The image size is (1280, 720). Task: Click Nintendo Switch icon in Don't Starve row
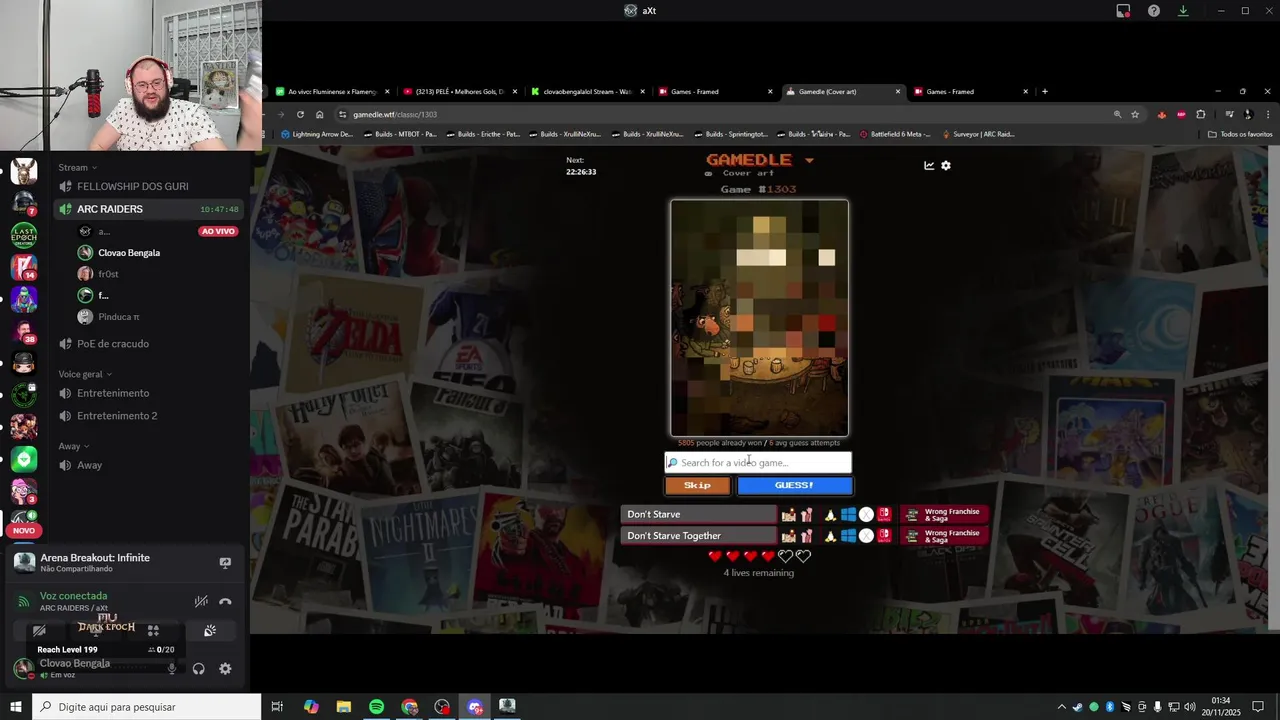(884, 514)
